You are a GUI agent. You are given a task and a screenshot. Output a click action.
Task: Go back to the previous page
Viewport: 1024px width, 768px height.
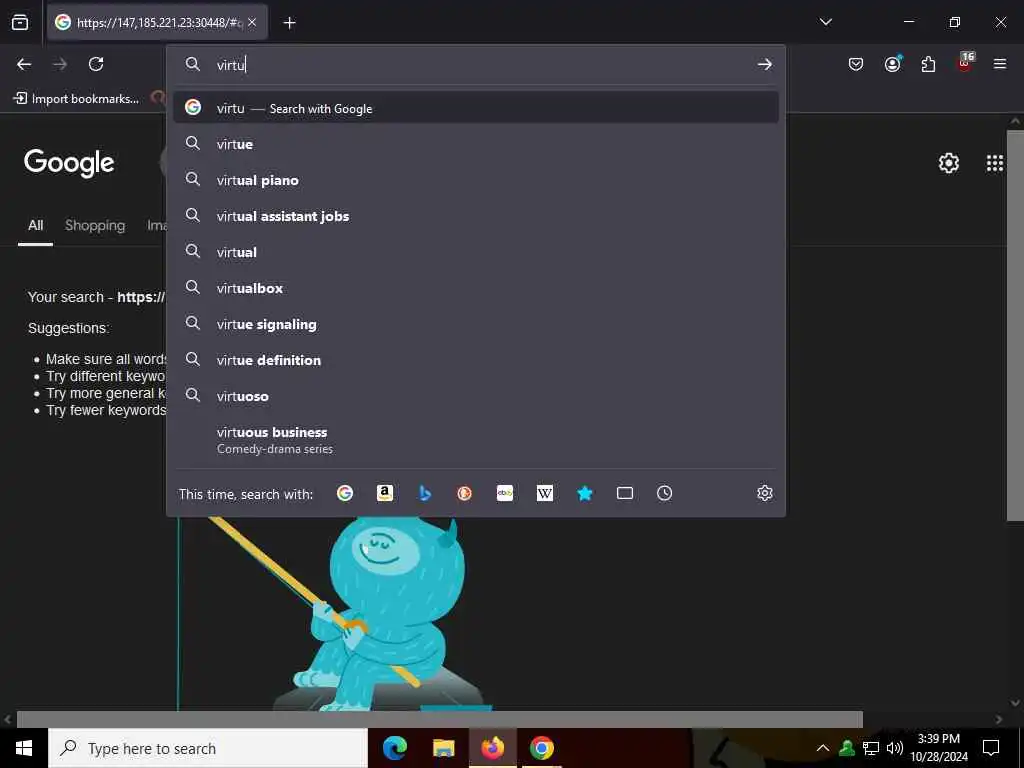[x=24, y=64]
